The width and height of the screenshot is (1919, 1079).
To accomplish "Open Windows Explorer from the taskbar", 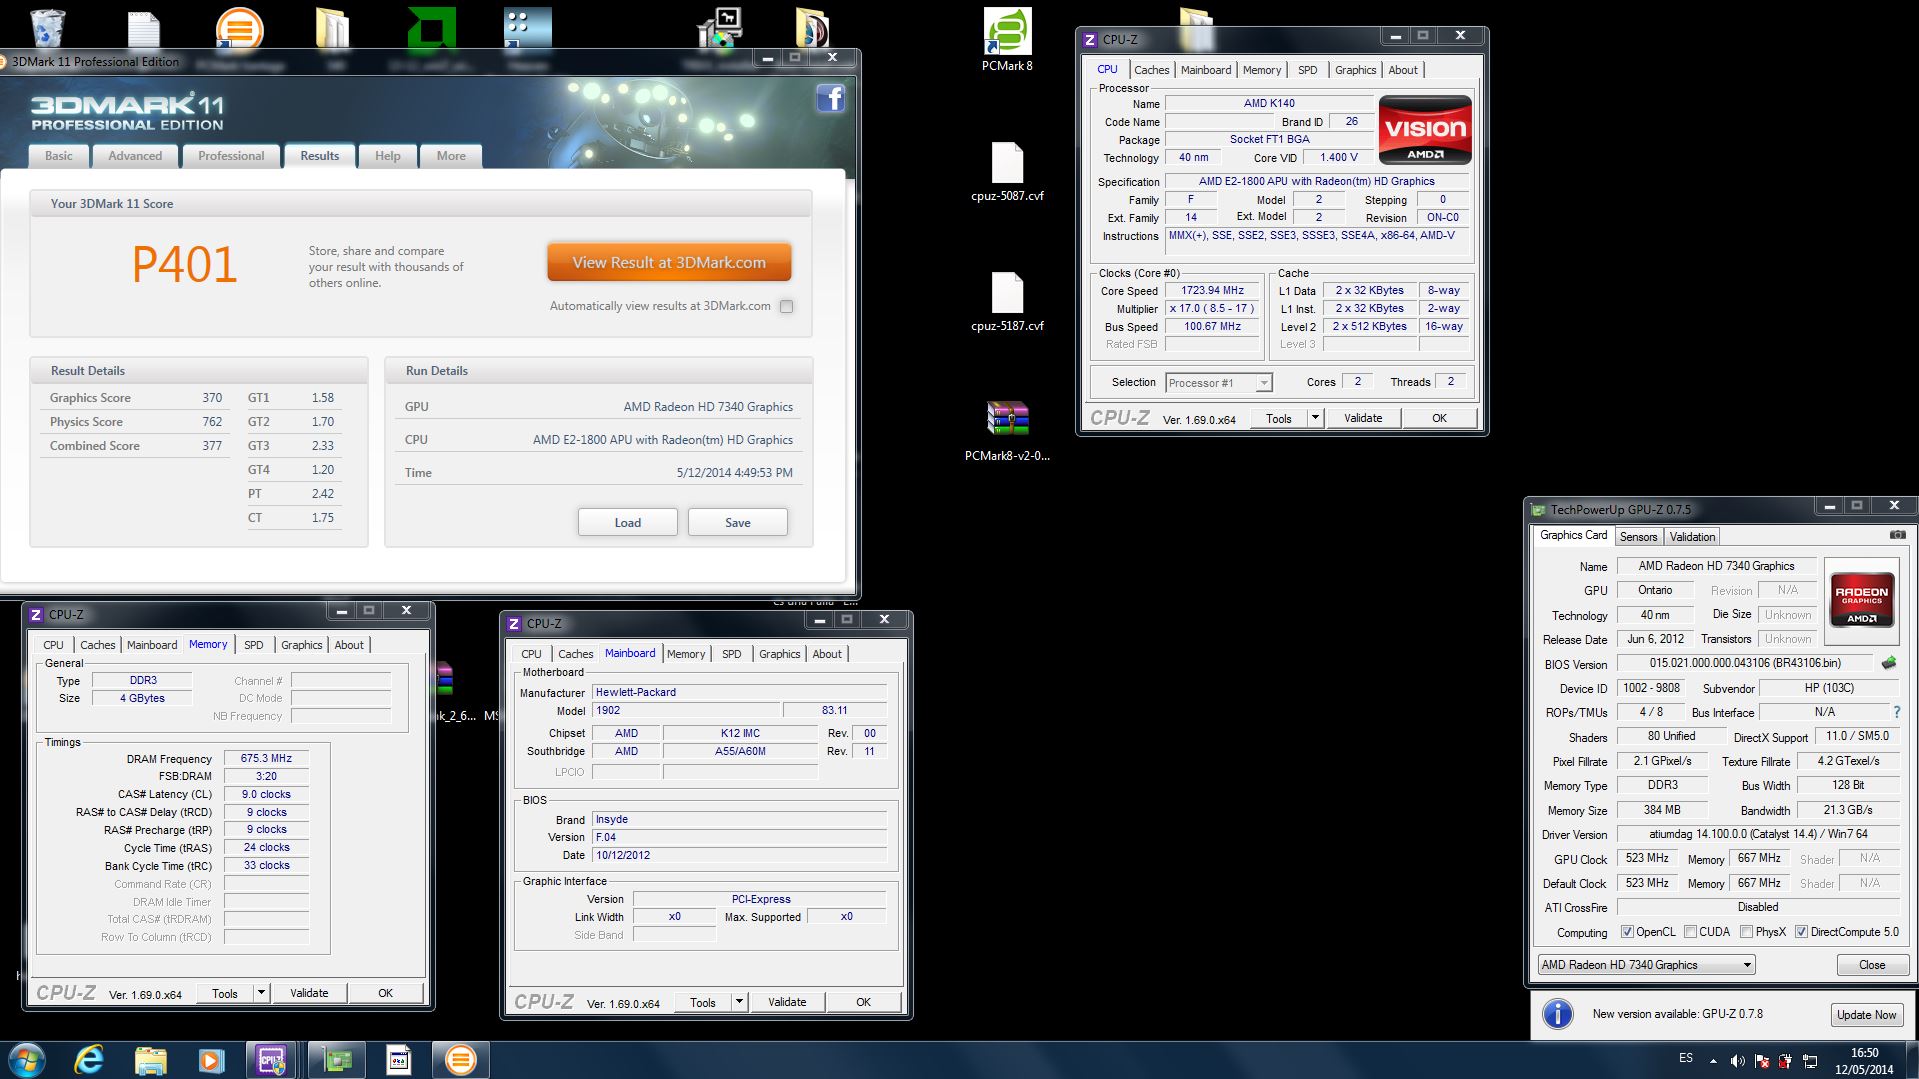I will [150, 1060].
